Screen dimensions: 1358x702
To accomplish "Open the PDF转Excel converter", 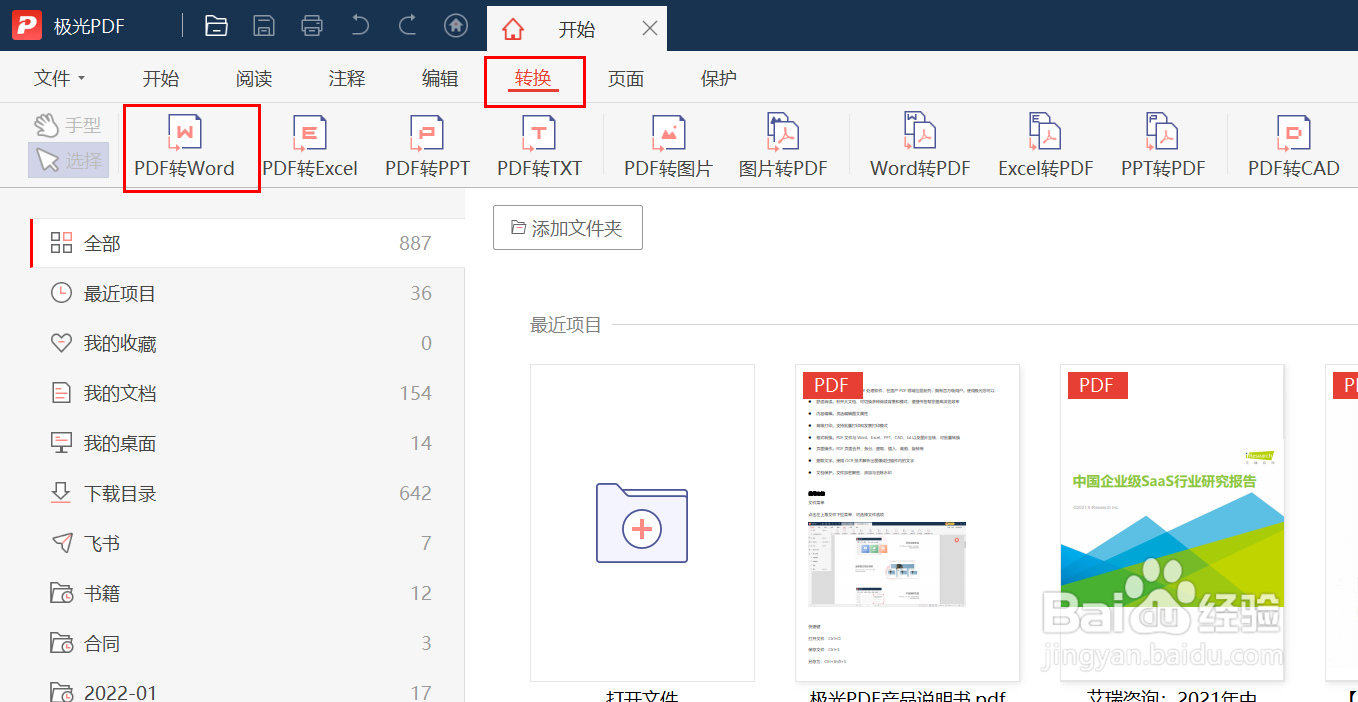I will (x=309, y=145).
